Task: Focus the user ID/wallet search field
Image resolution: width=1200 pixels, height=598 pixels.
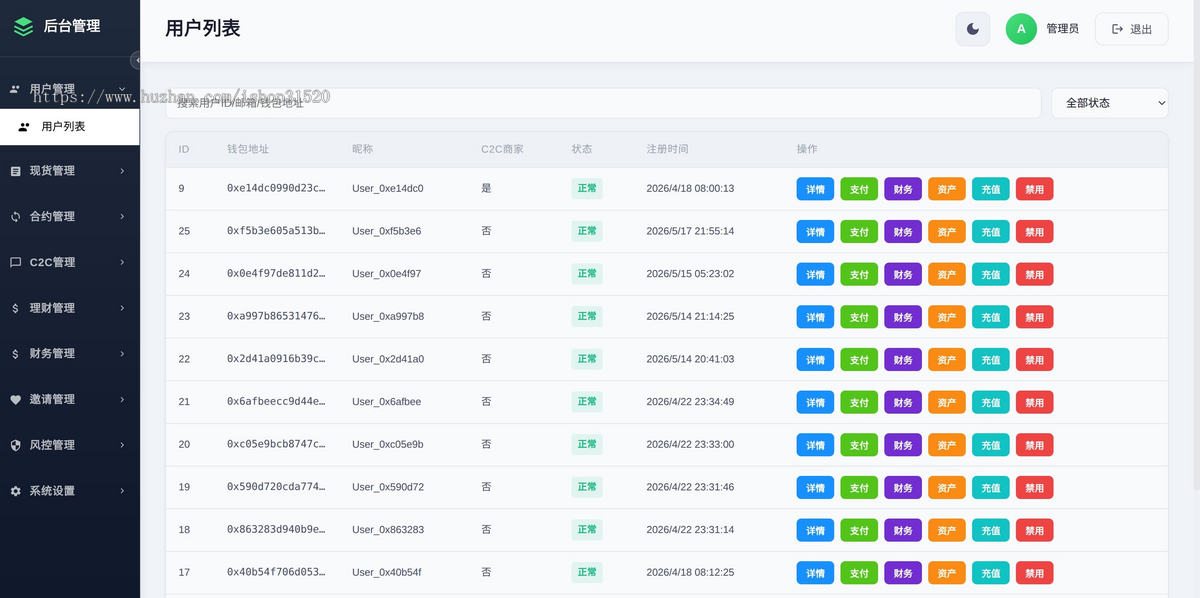Action: pyautogui.click(x=603, y=103)
